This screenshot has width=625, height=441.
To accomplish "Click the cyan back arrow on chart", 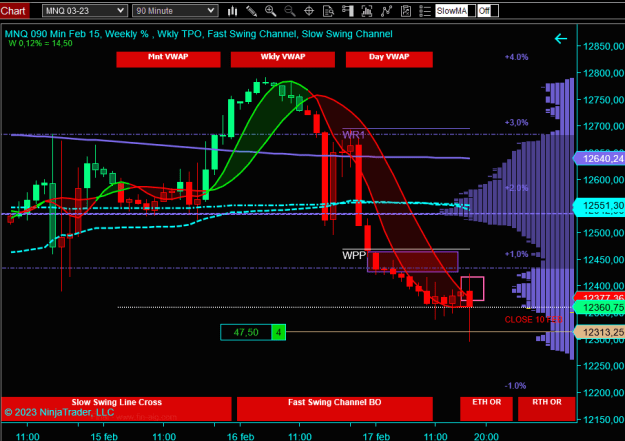I will pyautogui.click(x=561, y=39).
